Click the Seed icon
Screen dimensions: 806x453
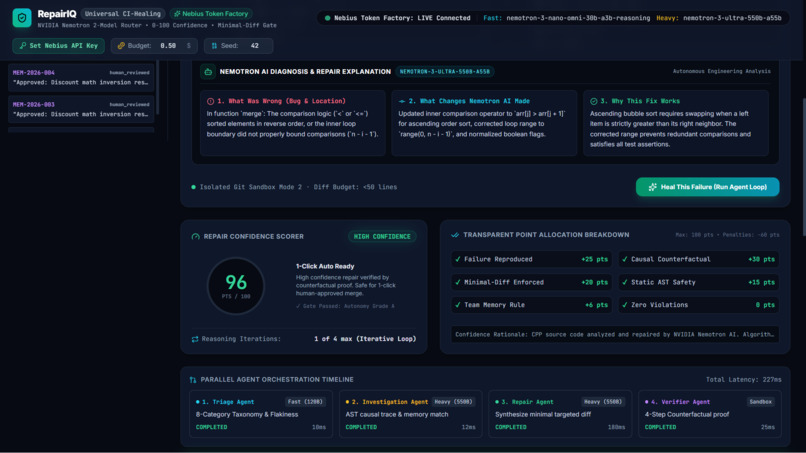tap(214, 46)
